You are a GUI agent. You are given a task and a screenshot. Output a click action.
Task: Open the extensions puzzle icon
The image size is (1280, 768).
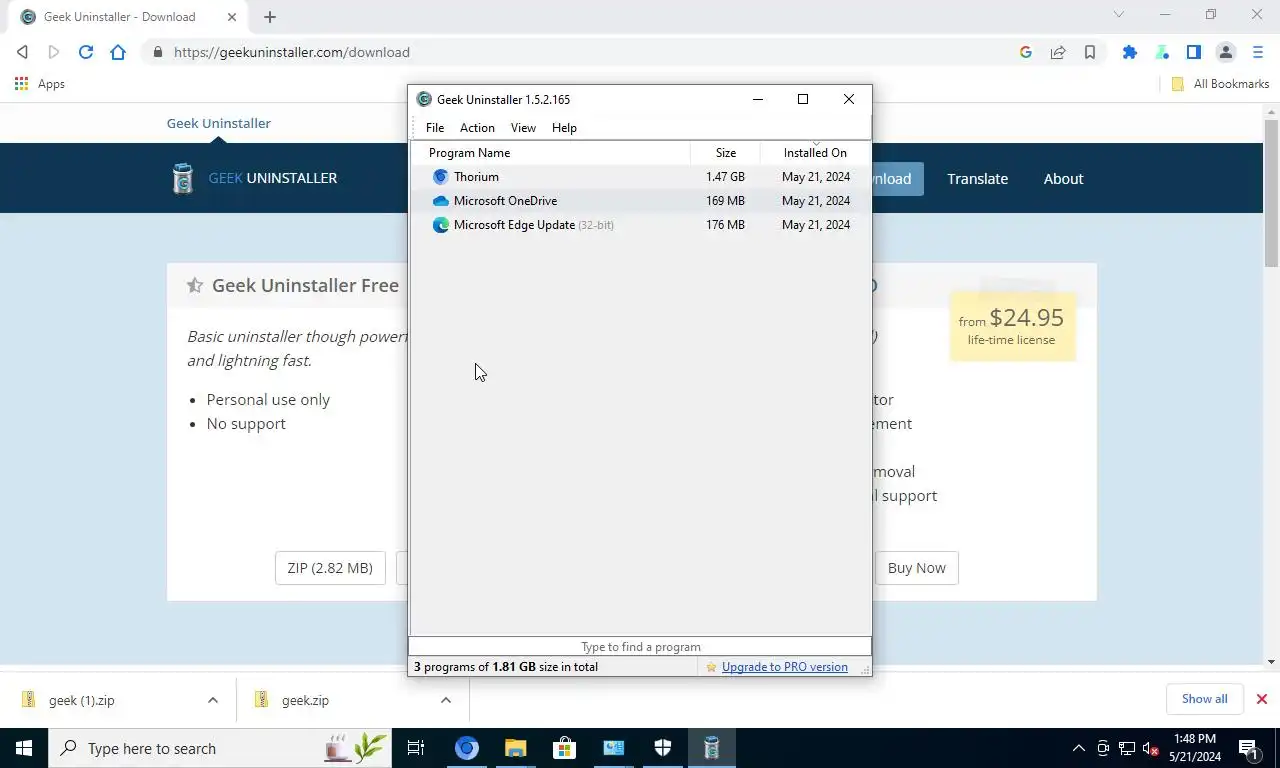pyautogui.click(x=1130, y=52)
